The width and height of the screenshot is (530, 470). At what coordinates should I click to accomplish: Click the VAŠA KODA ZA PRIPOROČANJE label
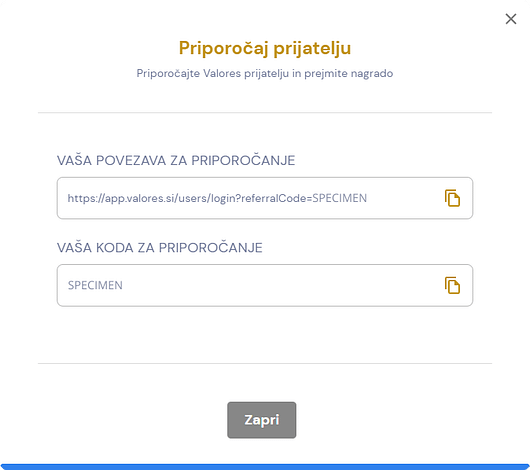(160, 247)
